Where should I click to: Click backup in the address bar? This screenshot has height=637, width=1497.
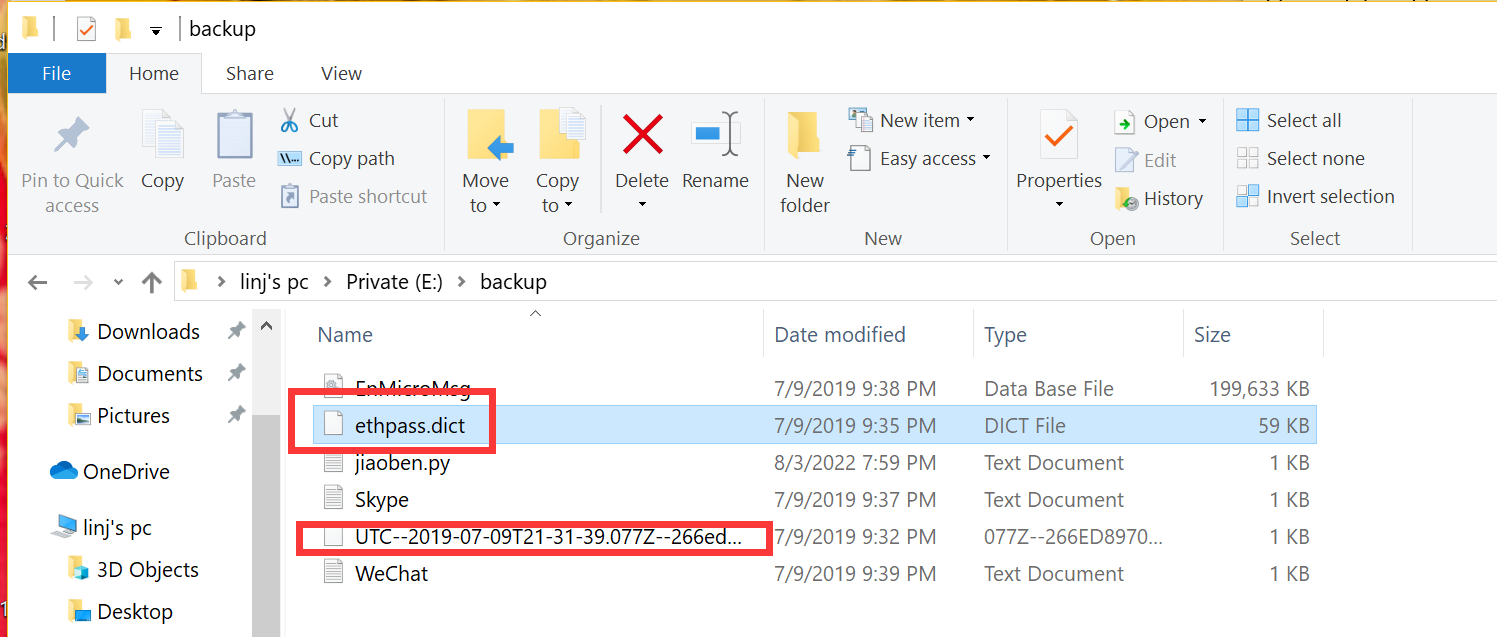513,282
